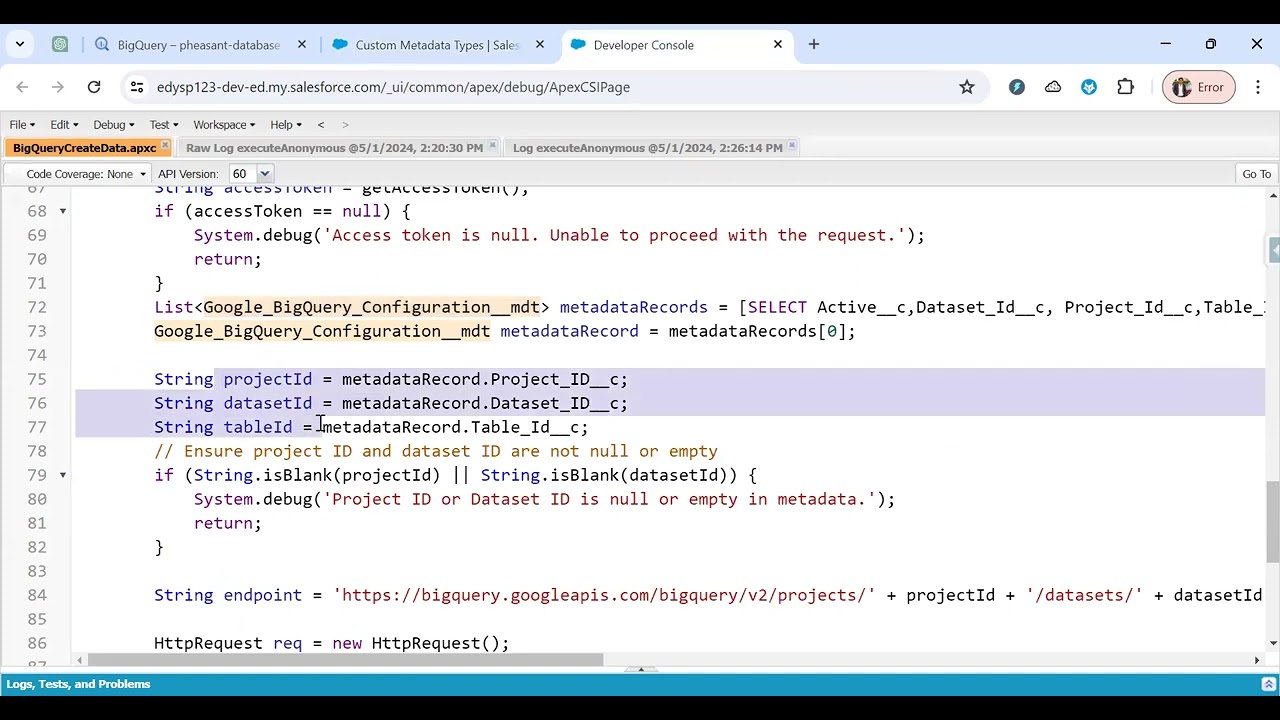Navigate to previous tab with left chevron
The image size is (1280, 720).
[x=321, y=125]
